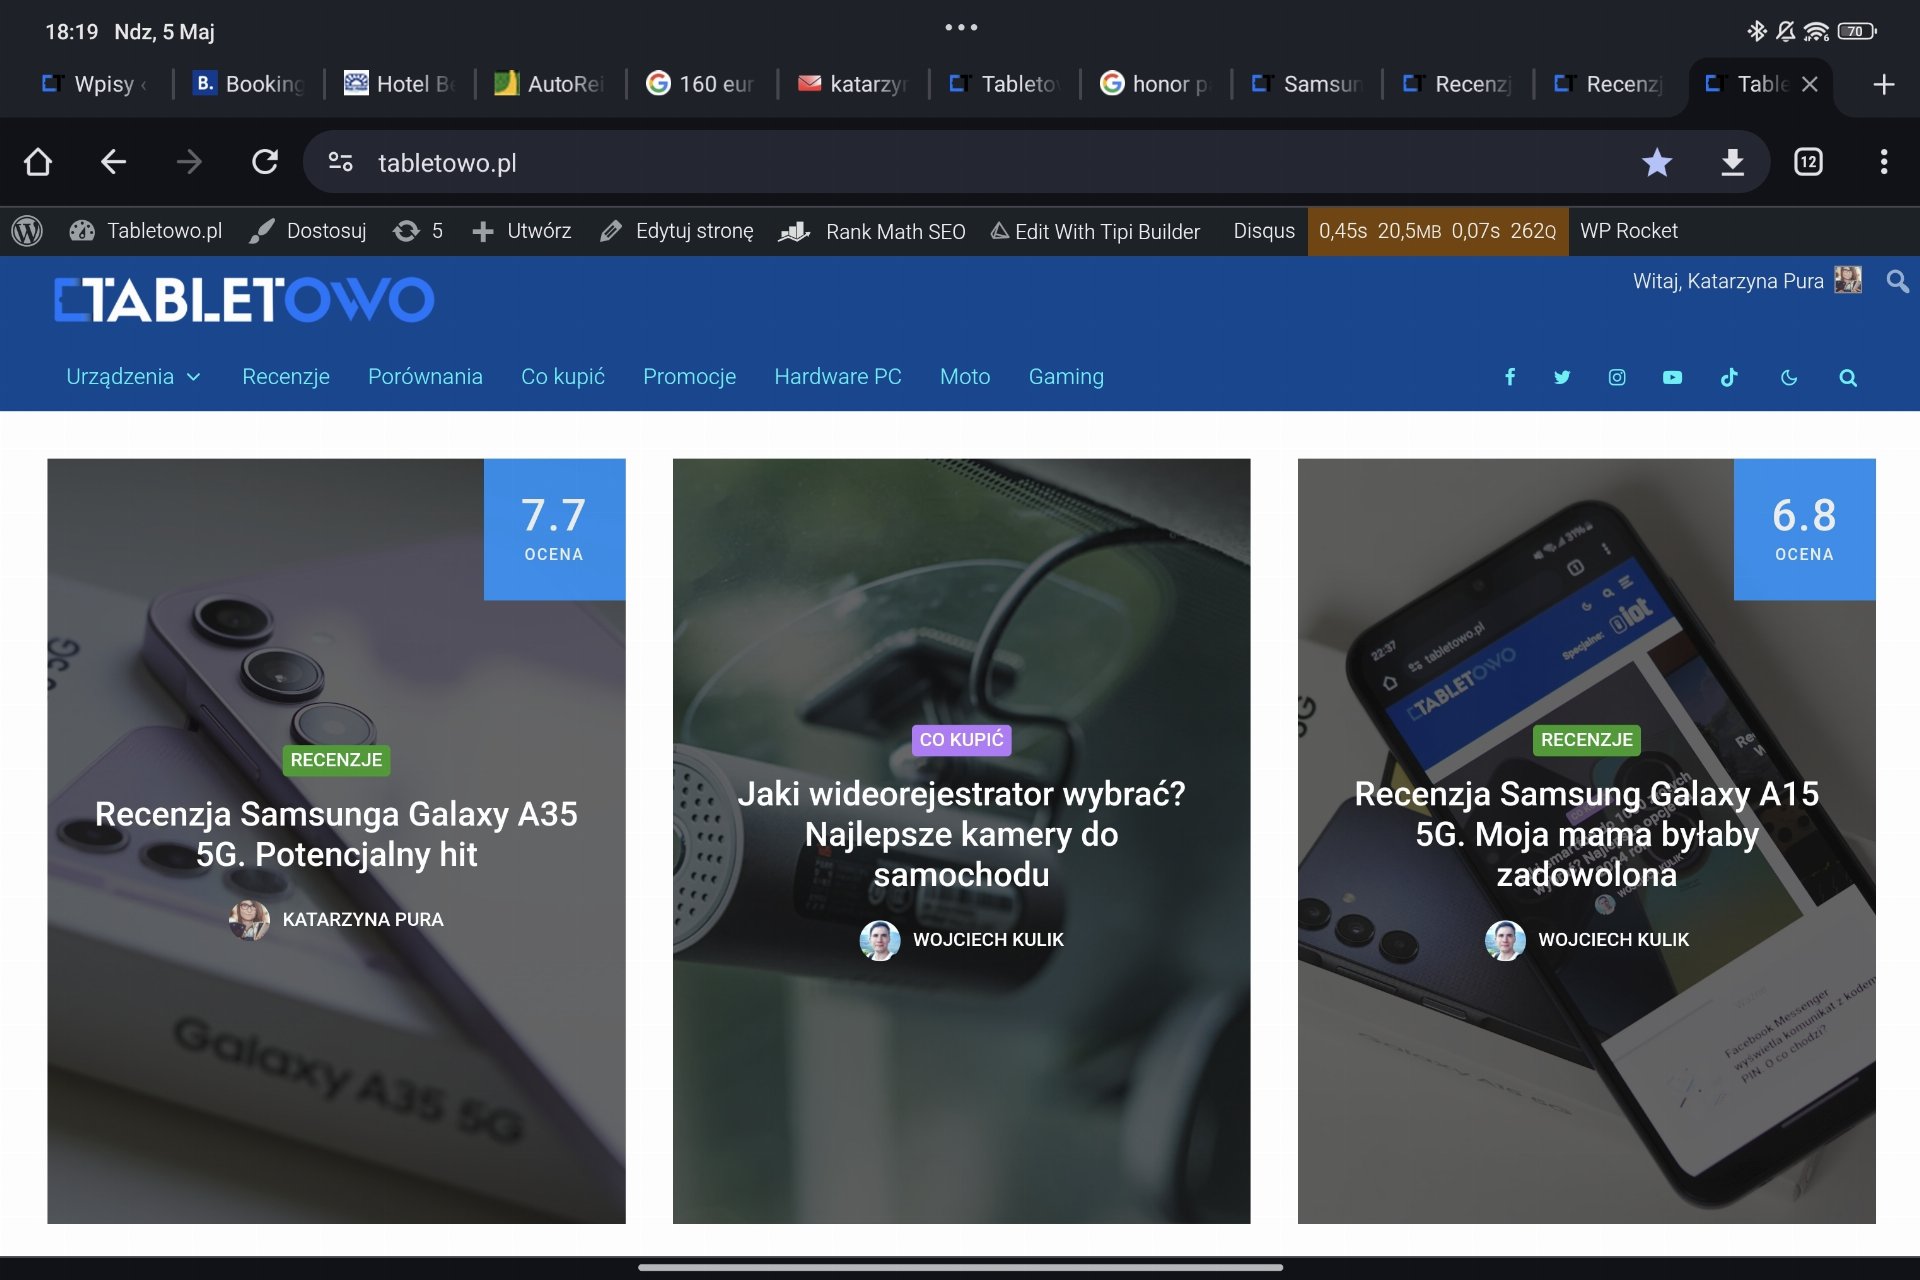Click the admin bar search magnifier
The height and width of the screenshot is (1280, 1920).
[x=1897, y=281]
